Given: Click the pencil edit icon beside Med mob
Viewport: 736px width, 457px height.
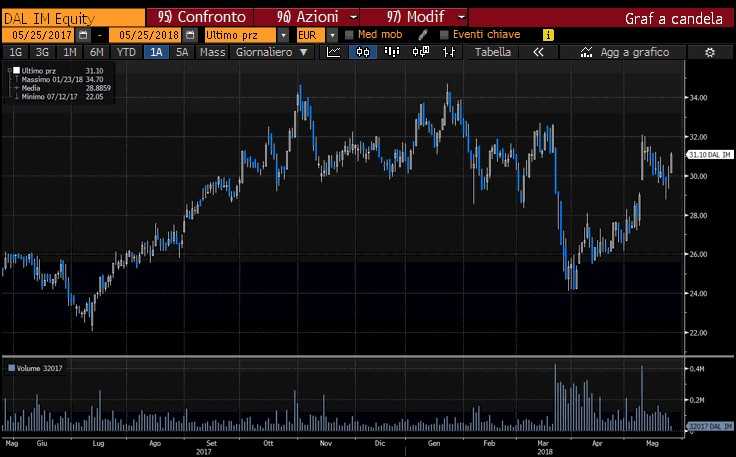Looking at the screenshot, I should [x=422, y=34].
